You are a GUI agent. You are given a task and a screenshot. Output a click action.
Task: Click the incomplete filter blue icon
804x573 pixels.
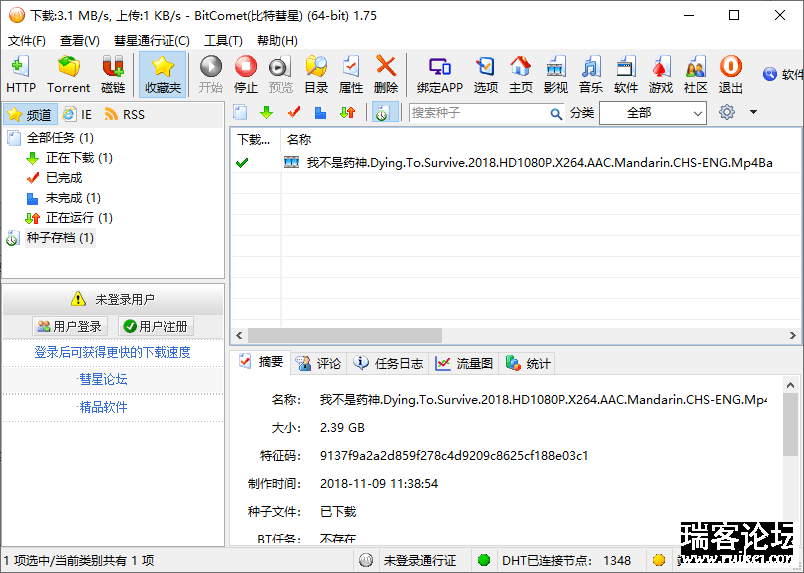click(x=320, y=112)
